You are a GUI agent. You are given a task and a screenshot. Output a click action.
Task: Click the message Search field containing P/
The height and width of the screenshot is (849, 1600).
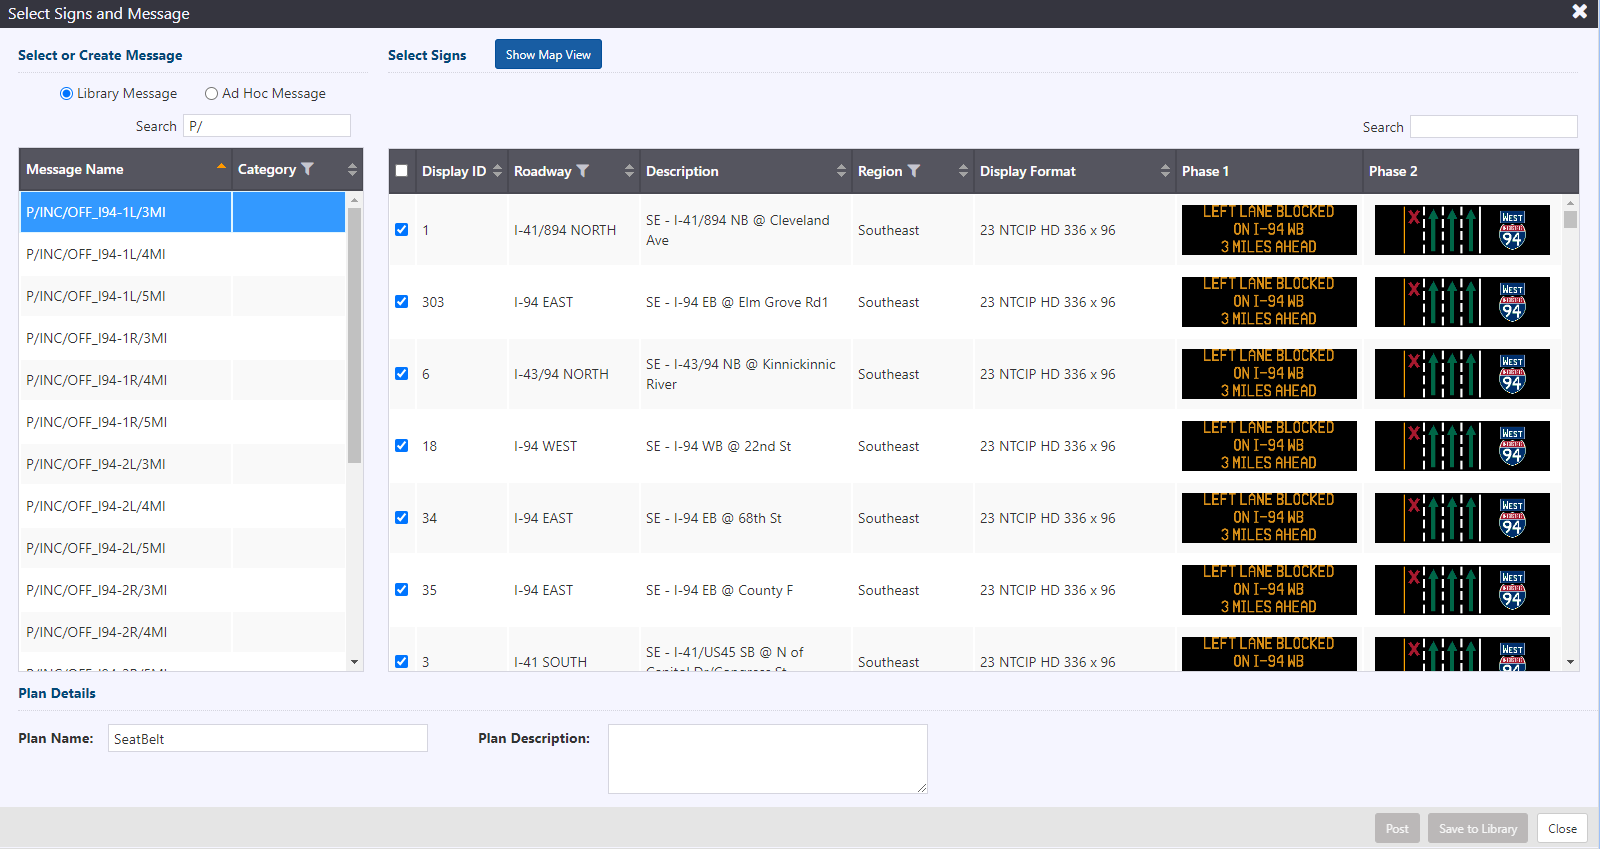[x=267, y=126]
